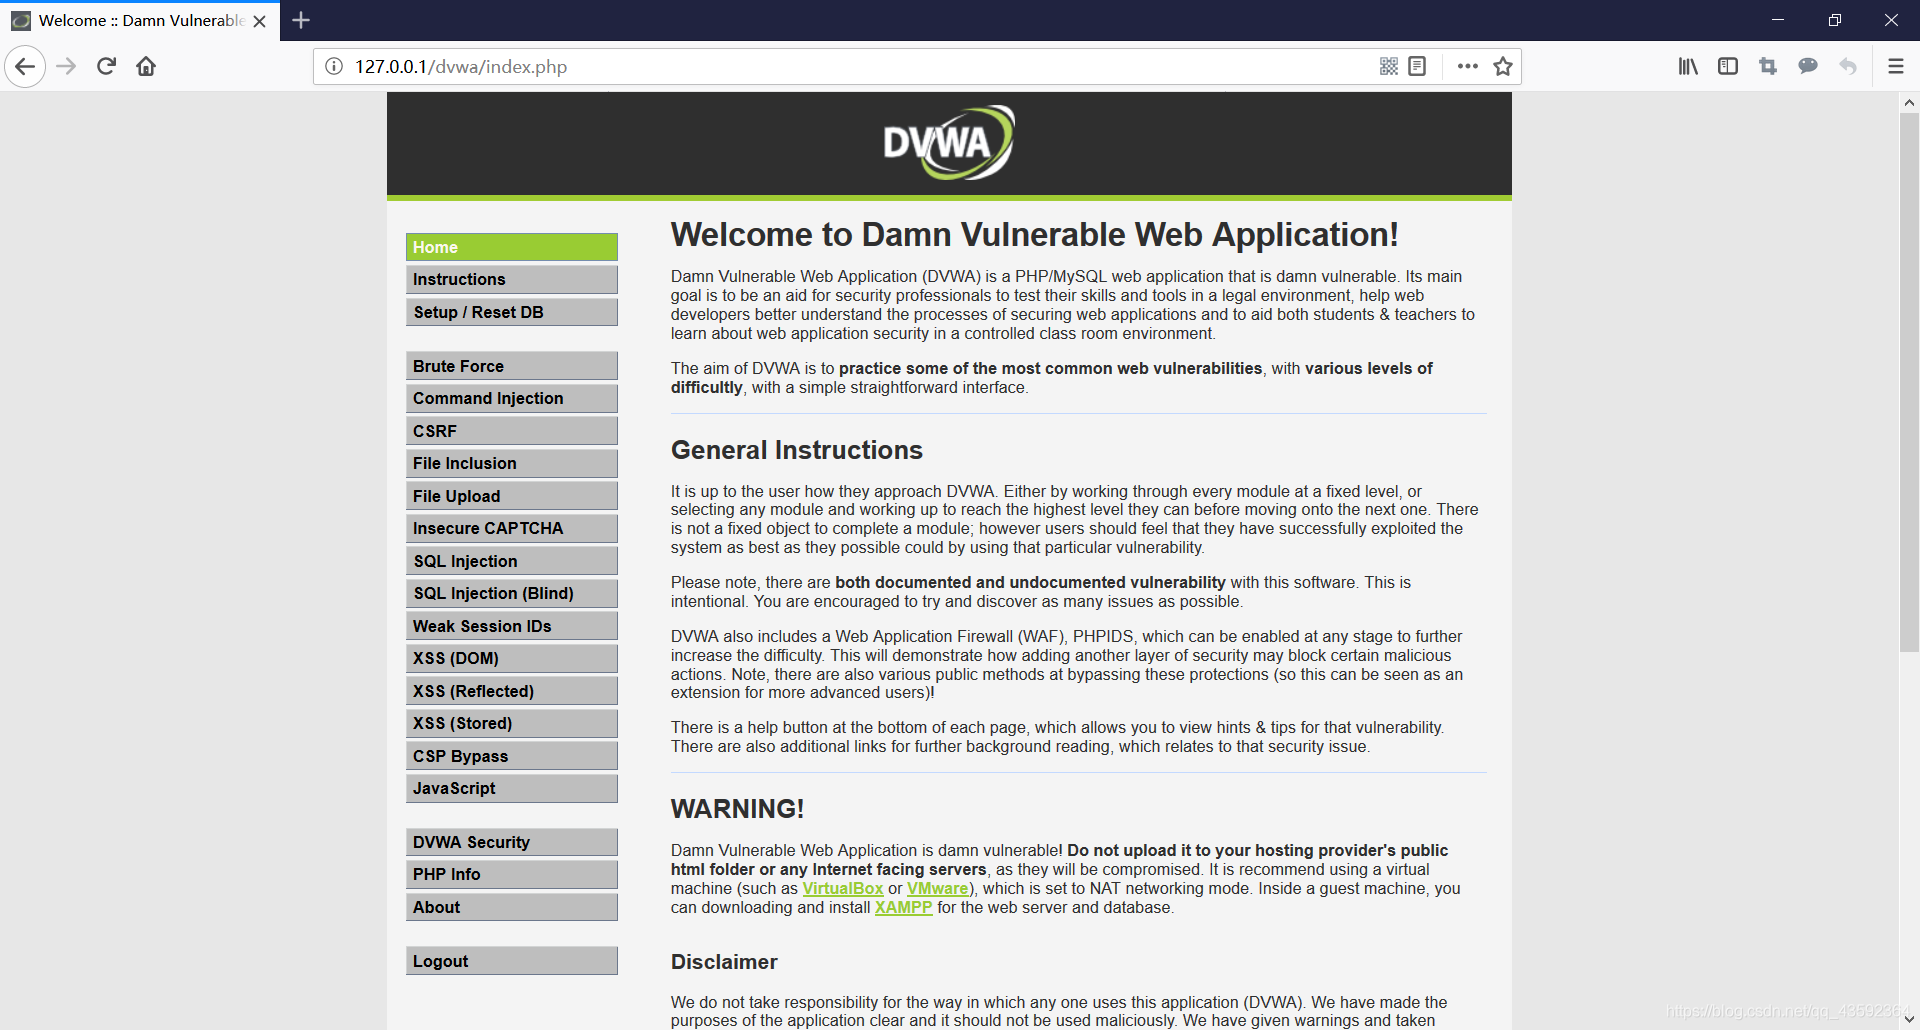Click the scrollbar up arrow

click(x=1909, y=103)
